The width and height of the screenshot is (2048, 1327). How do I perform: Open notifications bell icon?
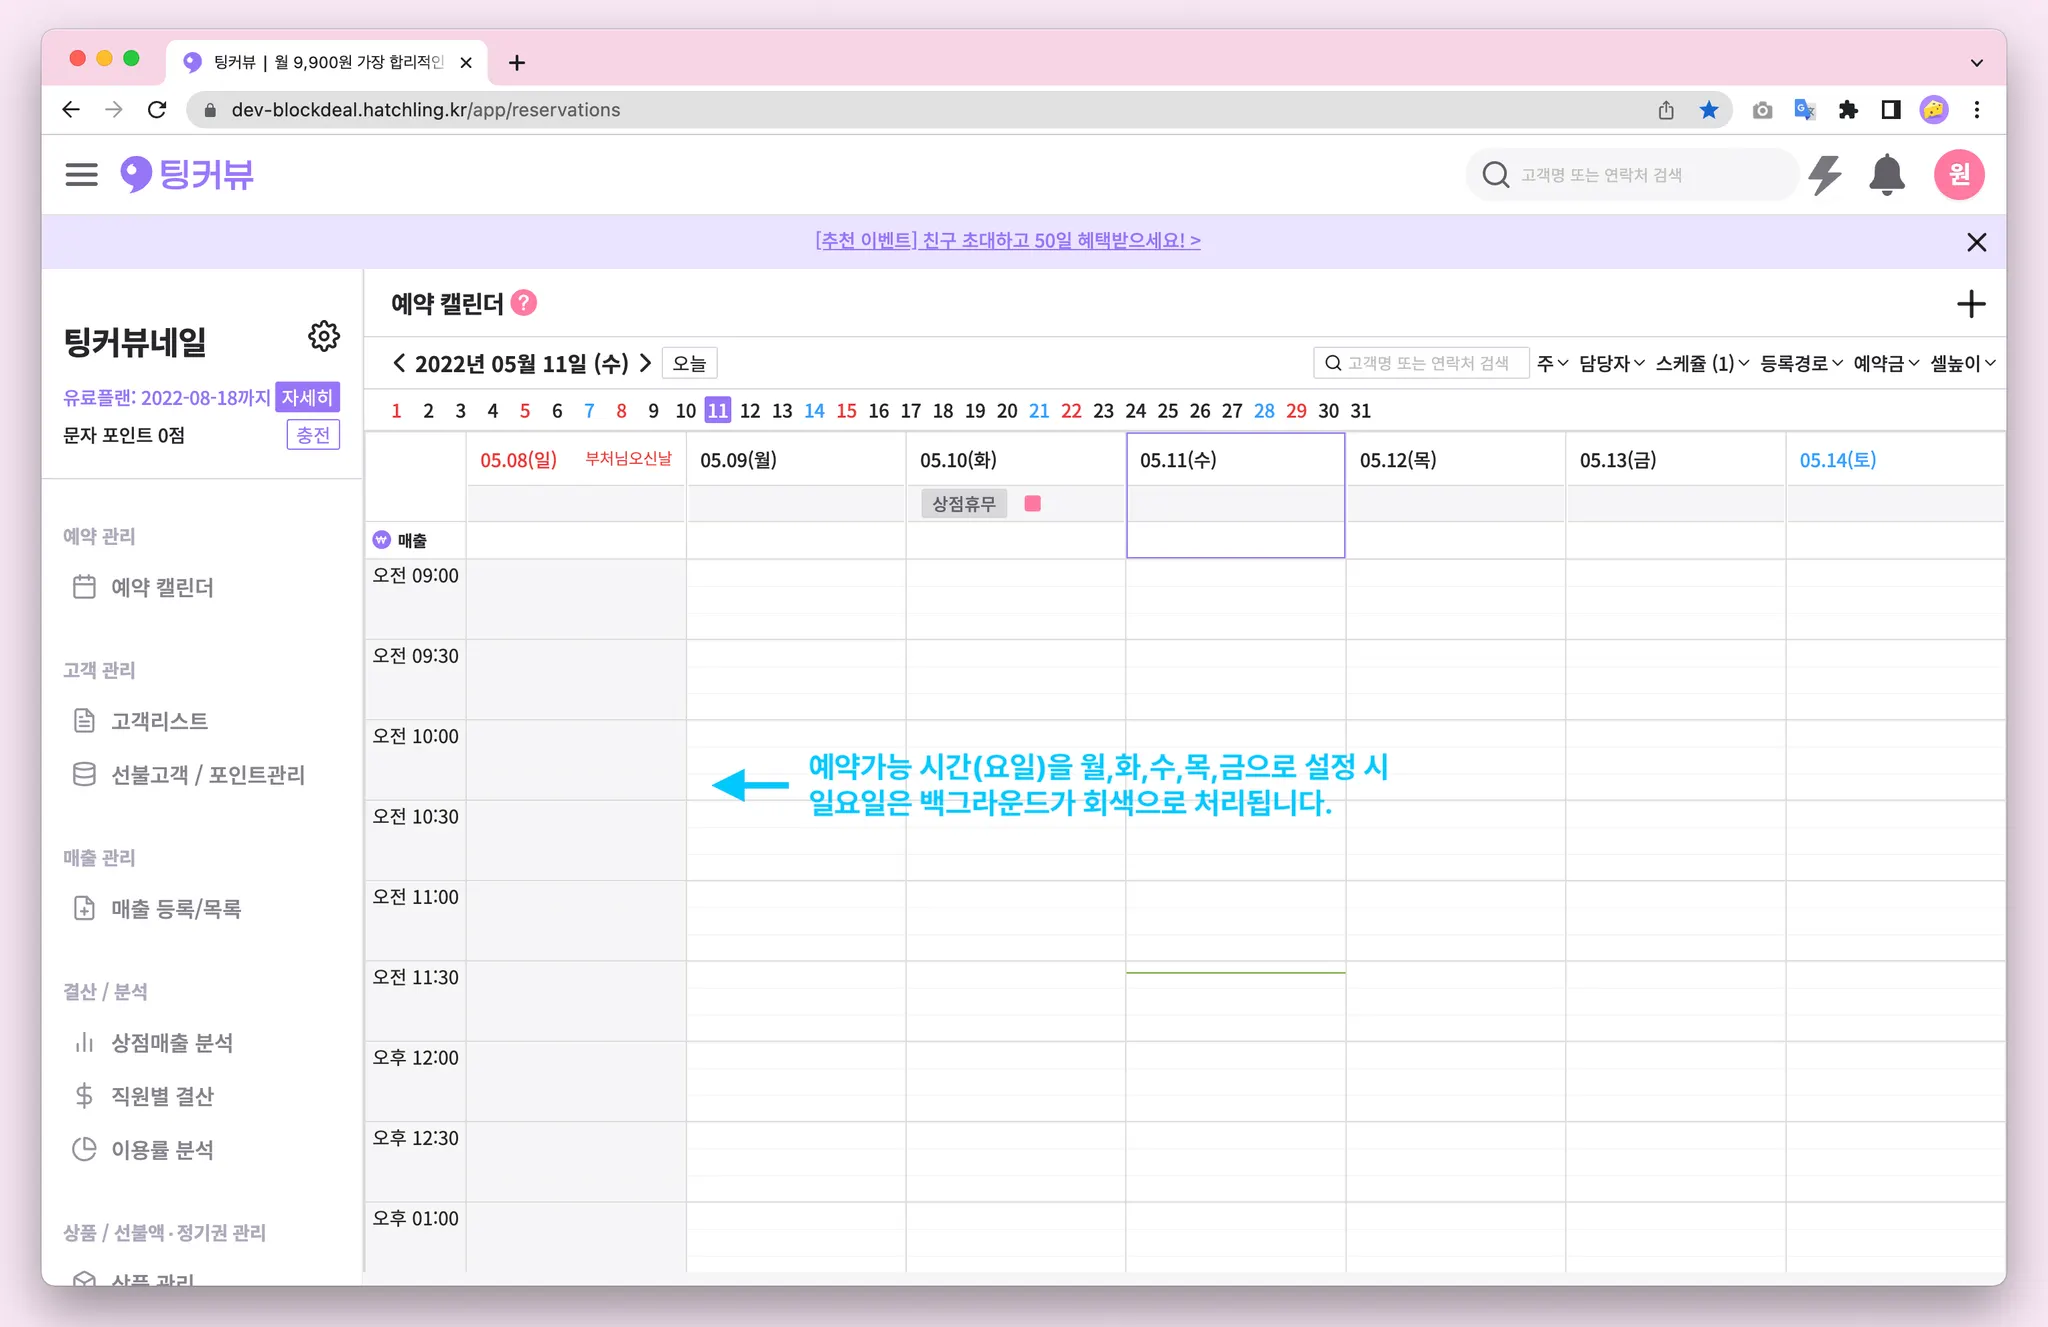click(x=1886, y=175)
